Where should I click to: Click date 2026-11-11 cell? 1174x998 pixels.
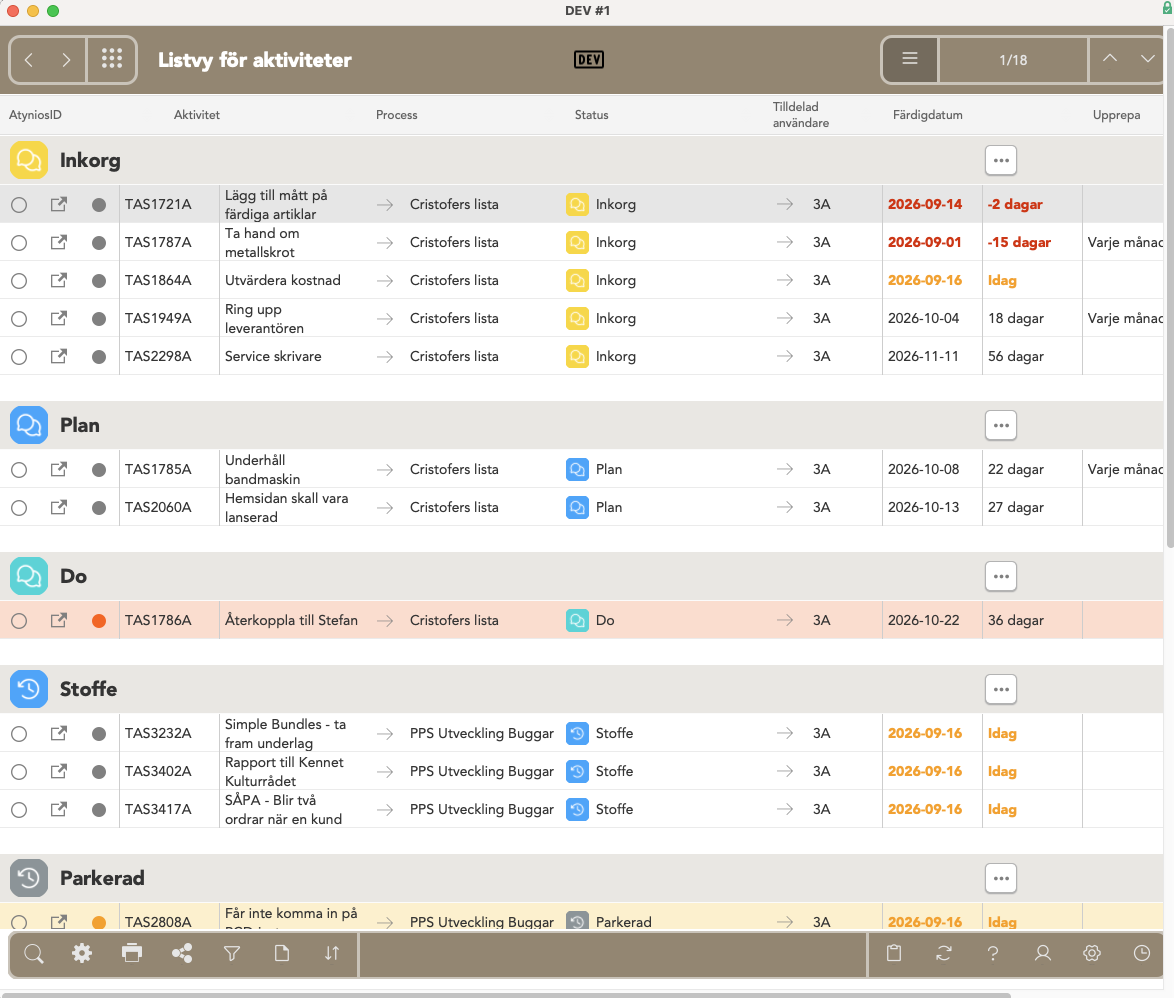[x=923, y=356]
